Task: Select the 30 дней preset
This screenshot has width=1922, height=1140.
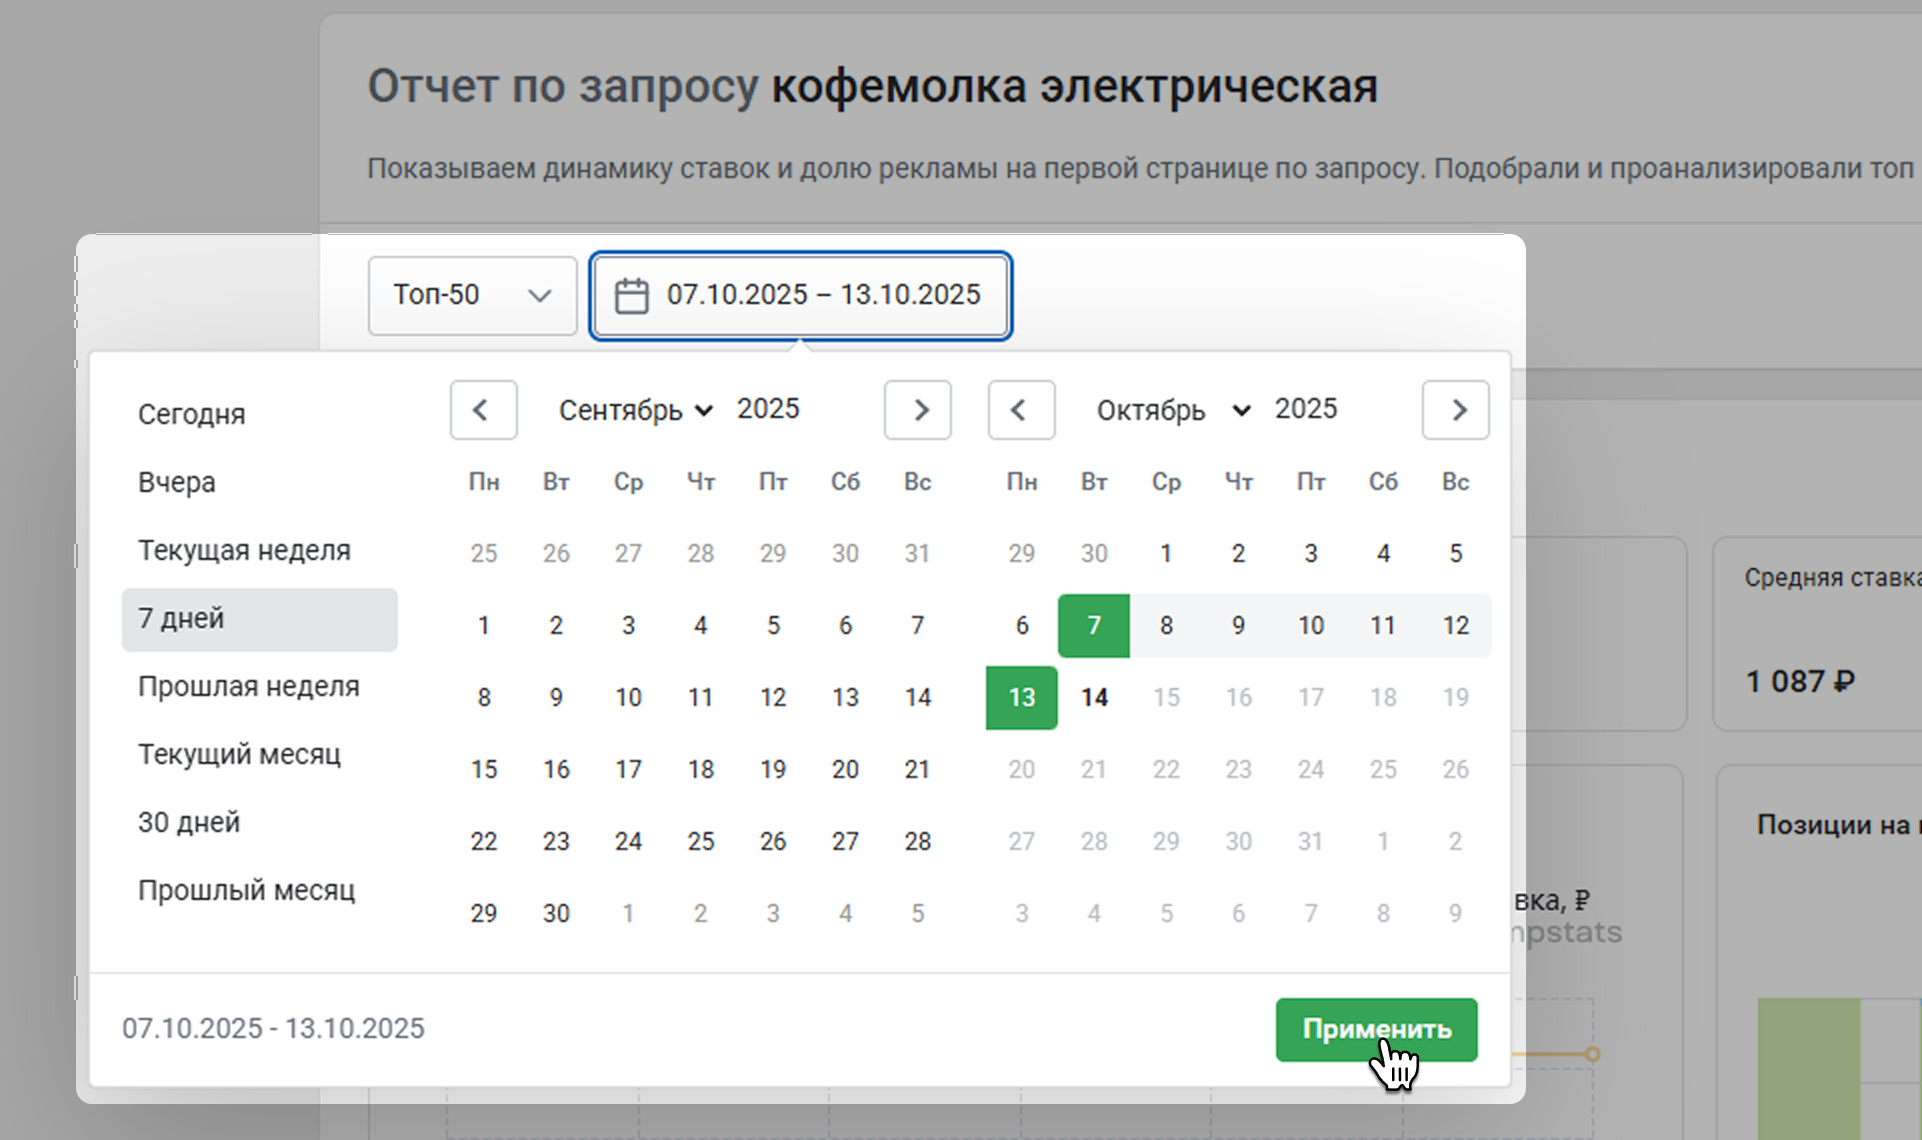Action: pos(189,822)
